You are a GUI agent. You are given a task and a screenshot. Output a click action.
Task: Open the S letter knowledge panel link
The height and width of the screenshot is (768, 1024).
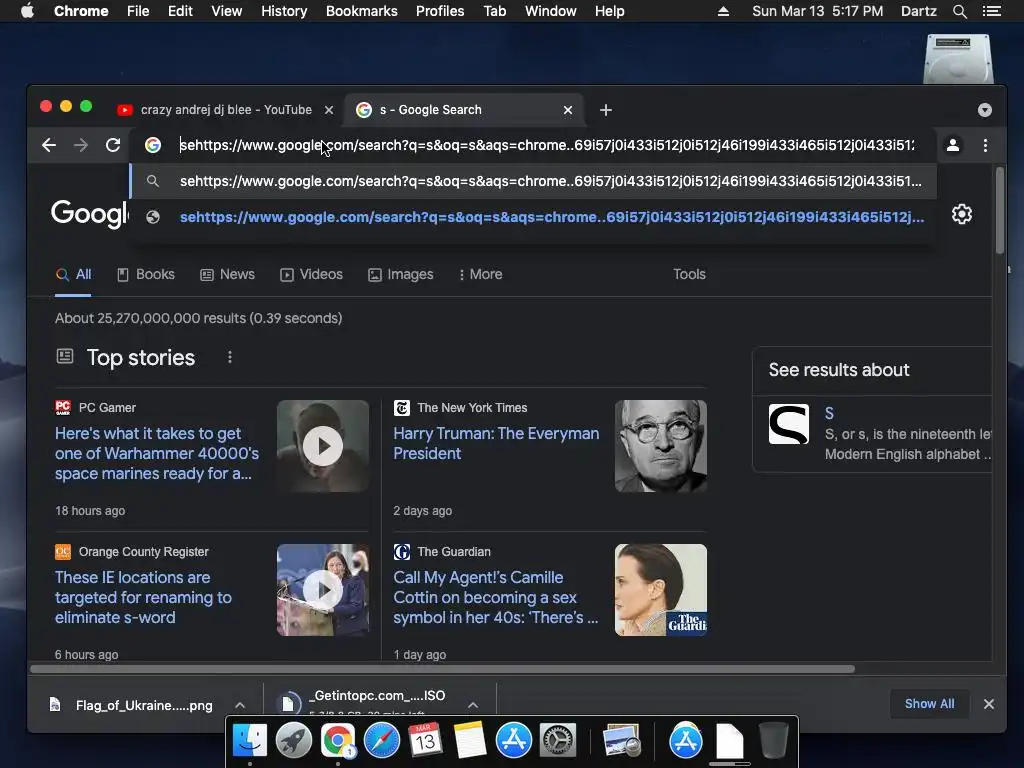[829, 413]
